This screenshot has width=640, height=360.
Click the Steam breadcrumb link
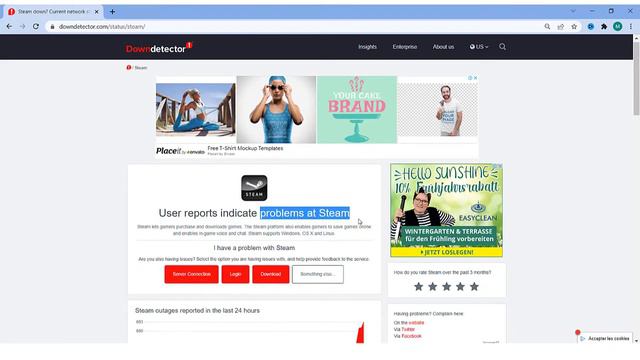[141, 68]
